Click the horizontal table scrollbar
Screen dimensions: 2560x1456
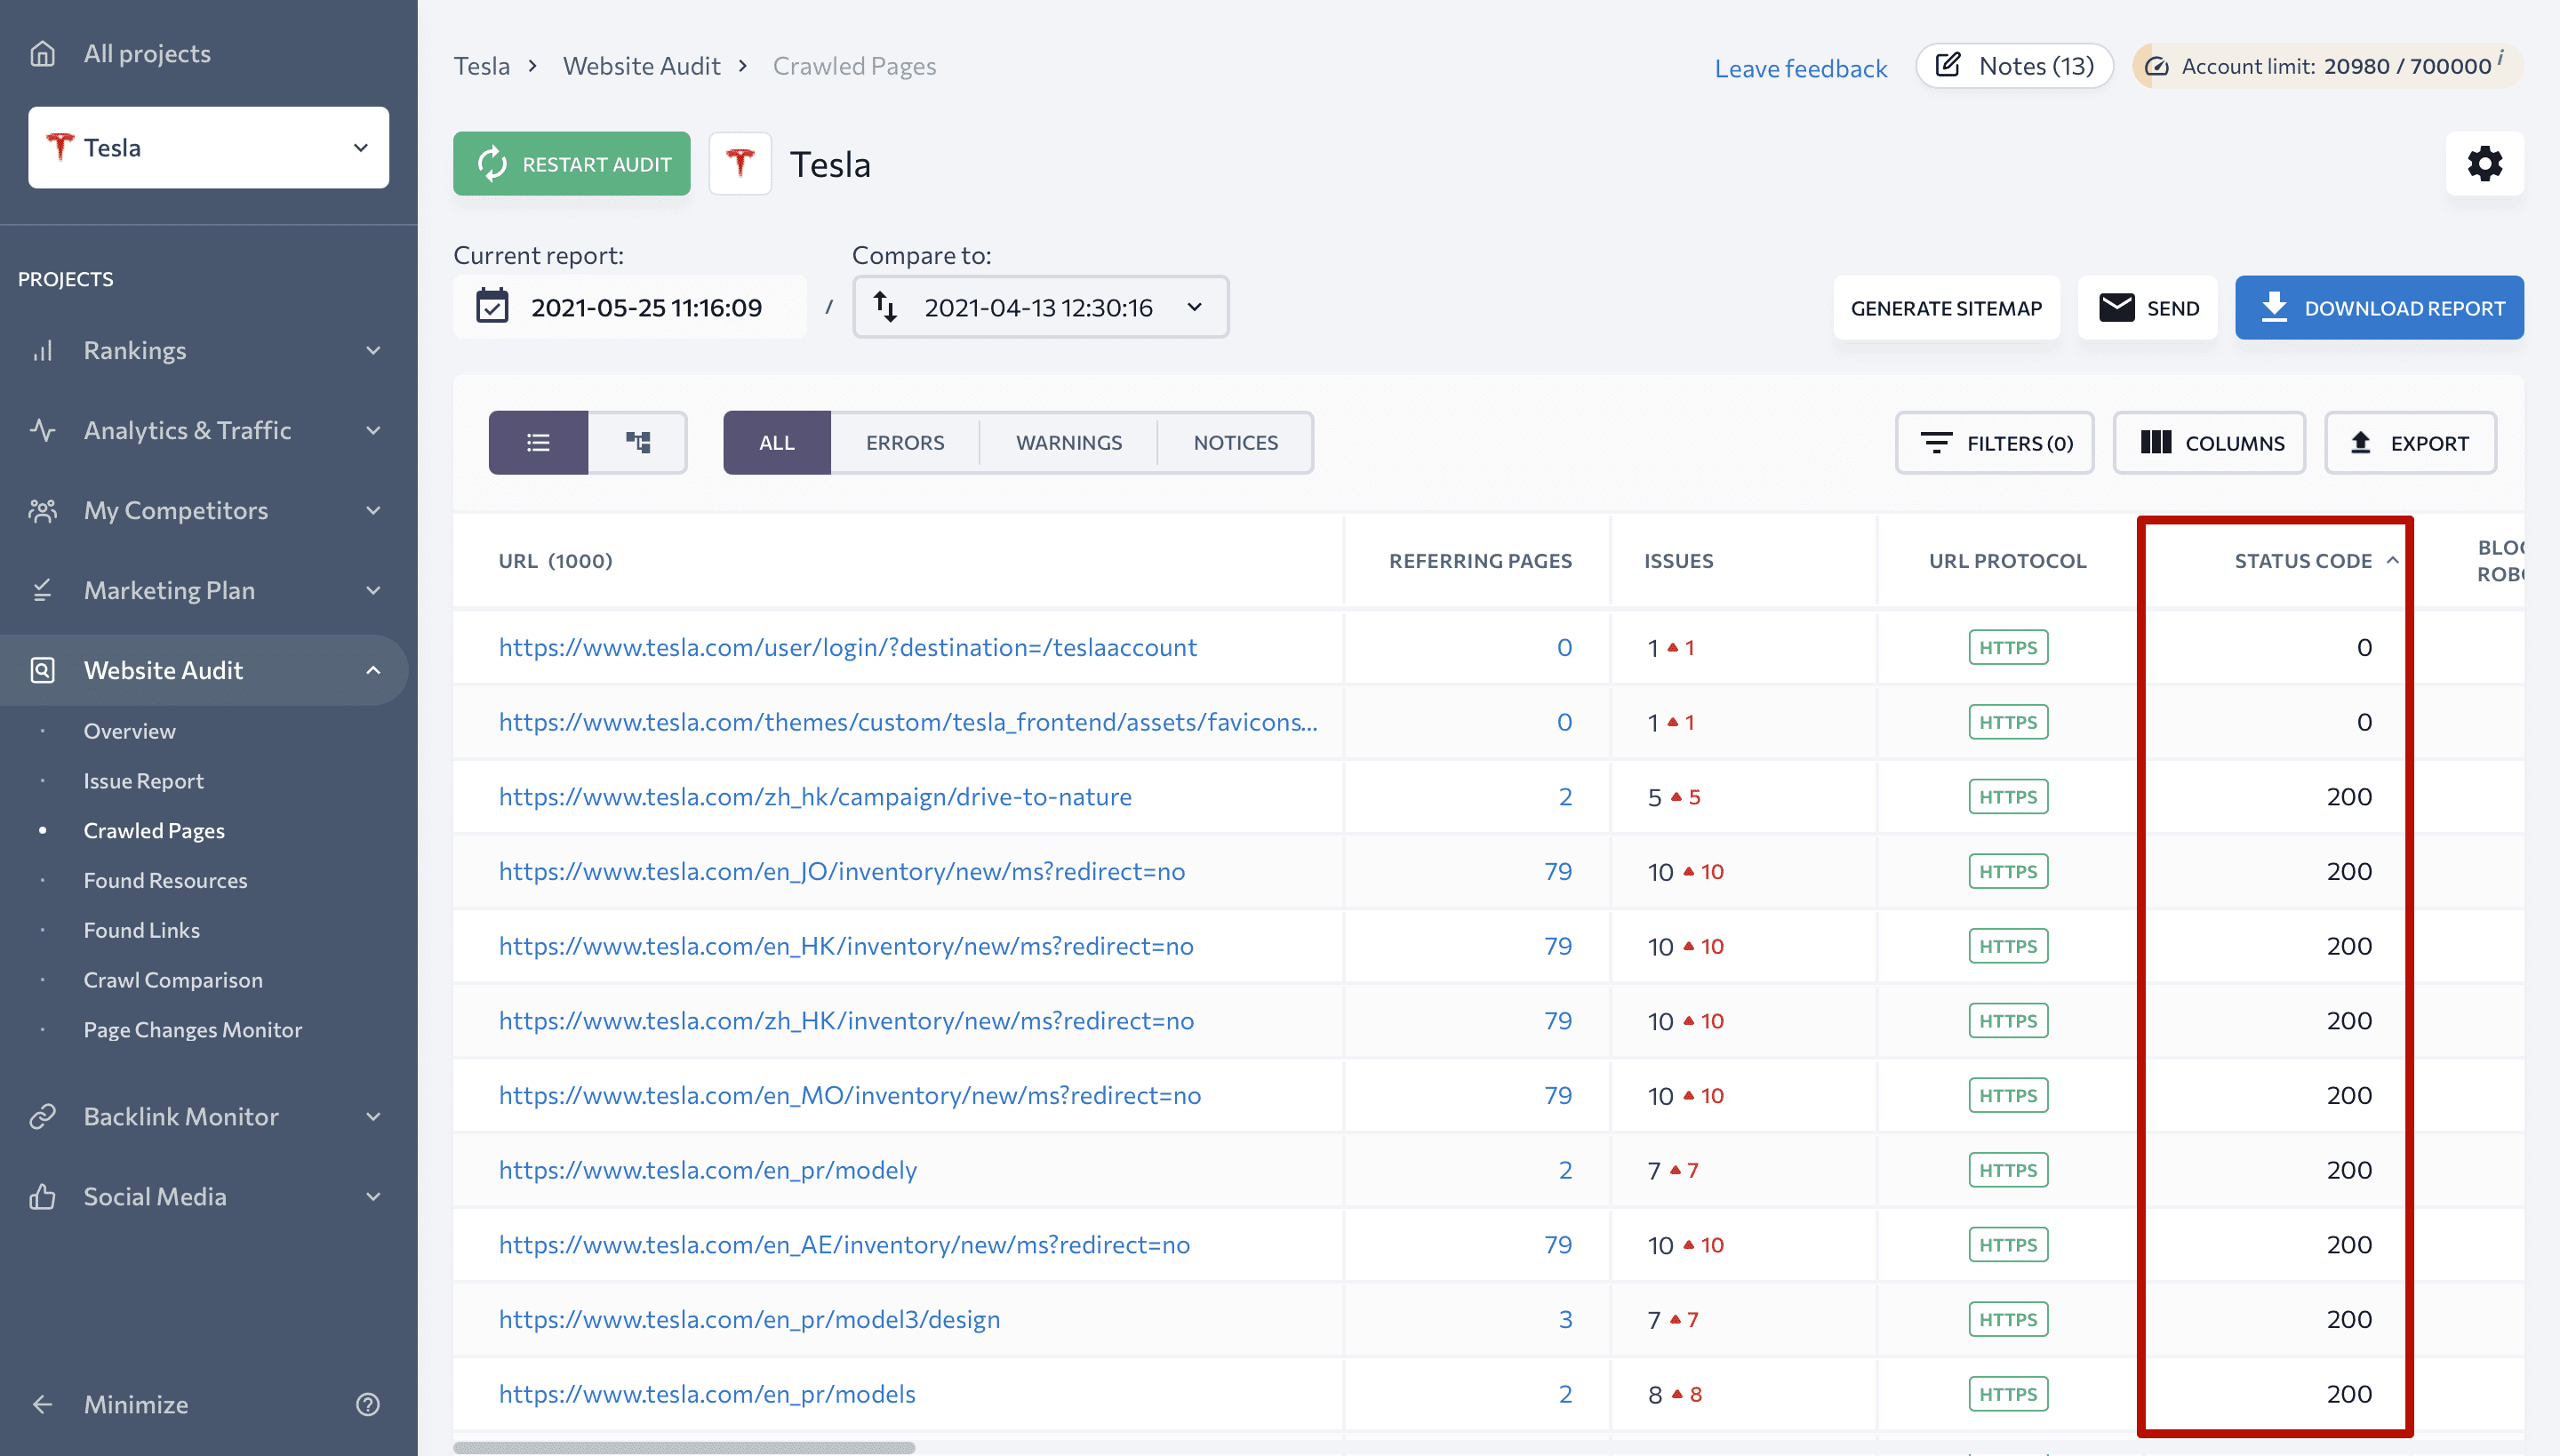[684, 1447]
